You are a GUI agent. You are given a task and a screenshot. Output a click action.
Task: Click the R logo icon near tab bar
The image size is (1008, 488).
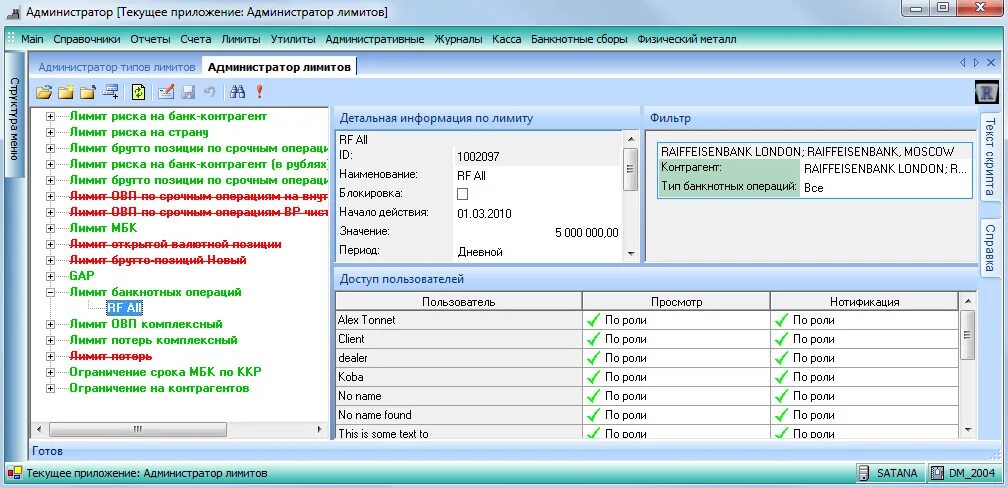(x=986, y=93)
